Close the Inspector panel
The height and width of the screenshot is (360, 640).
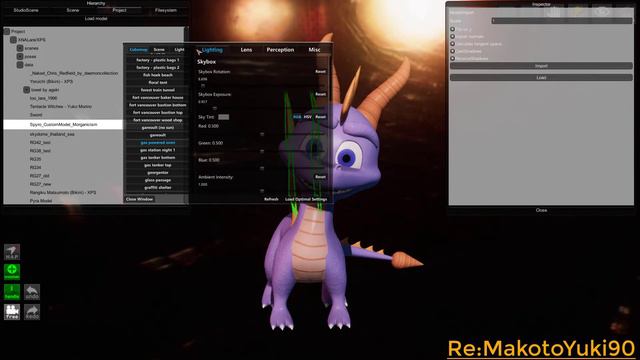(541, 210)
